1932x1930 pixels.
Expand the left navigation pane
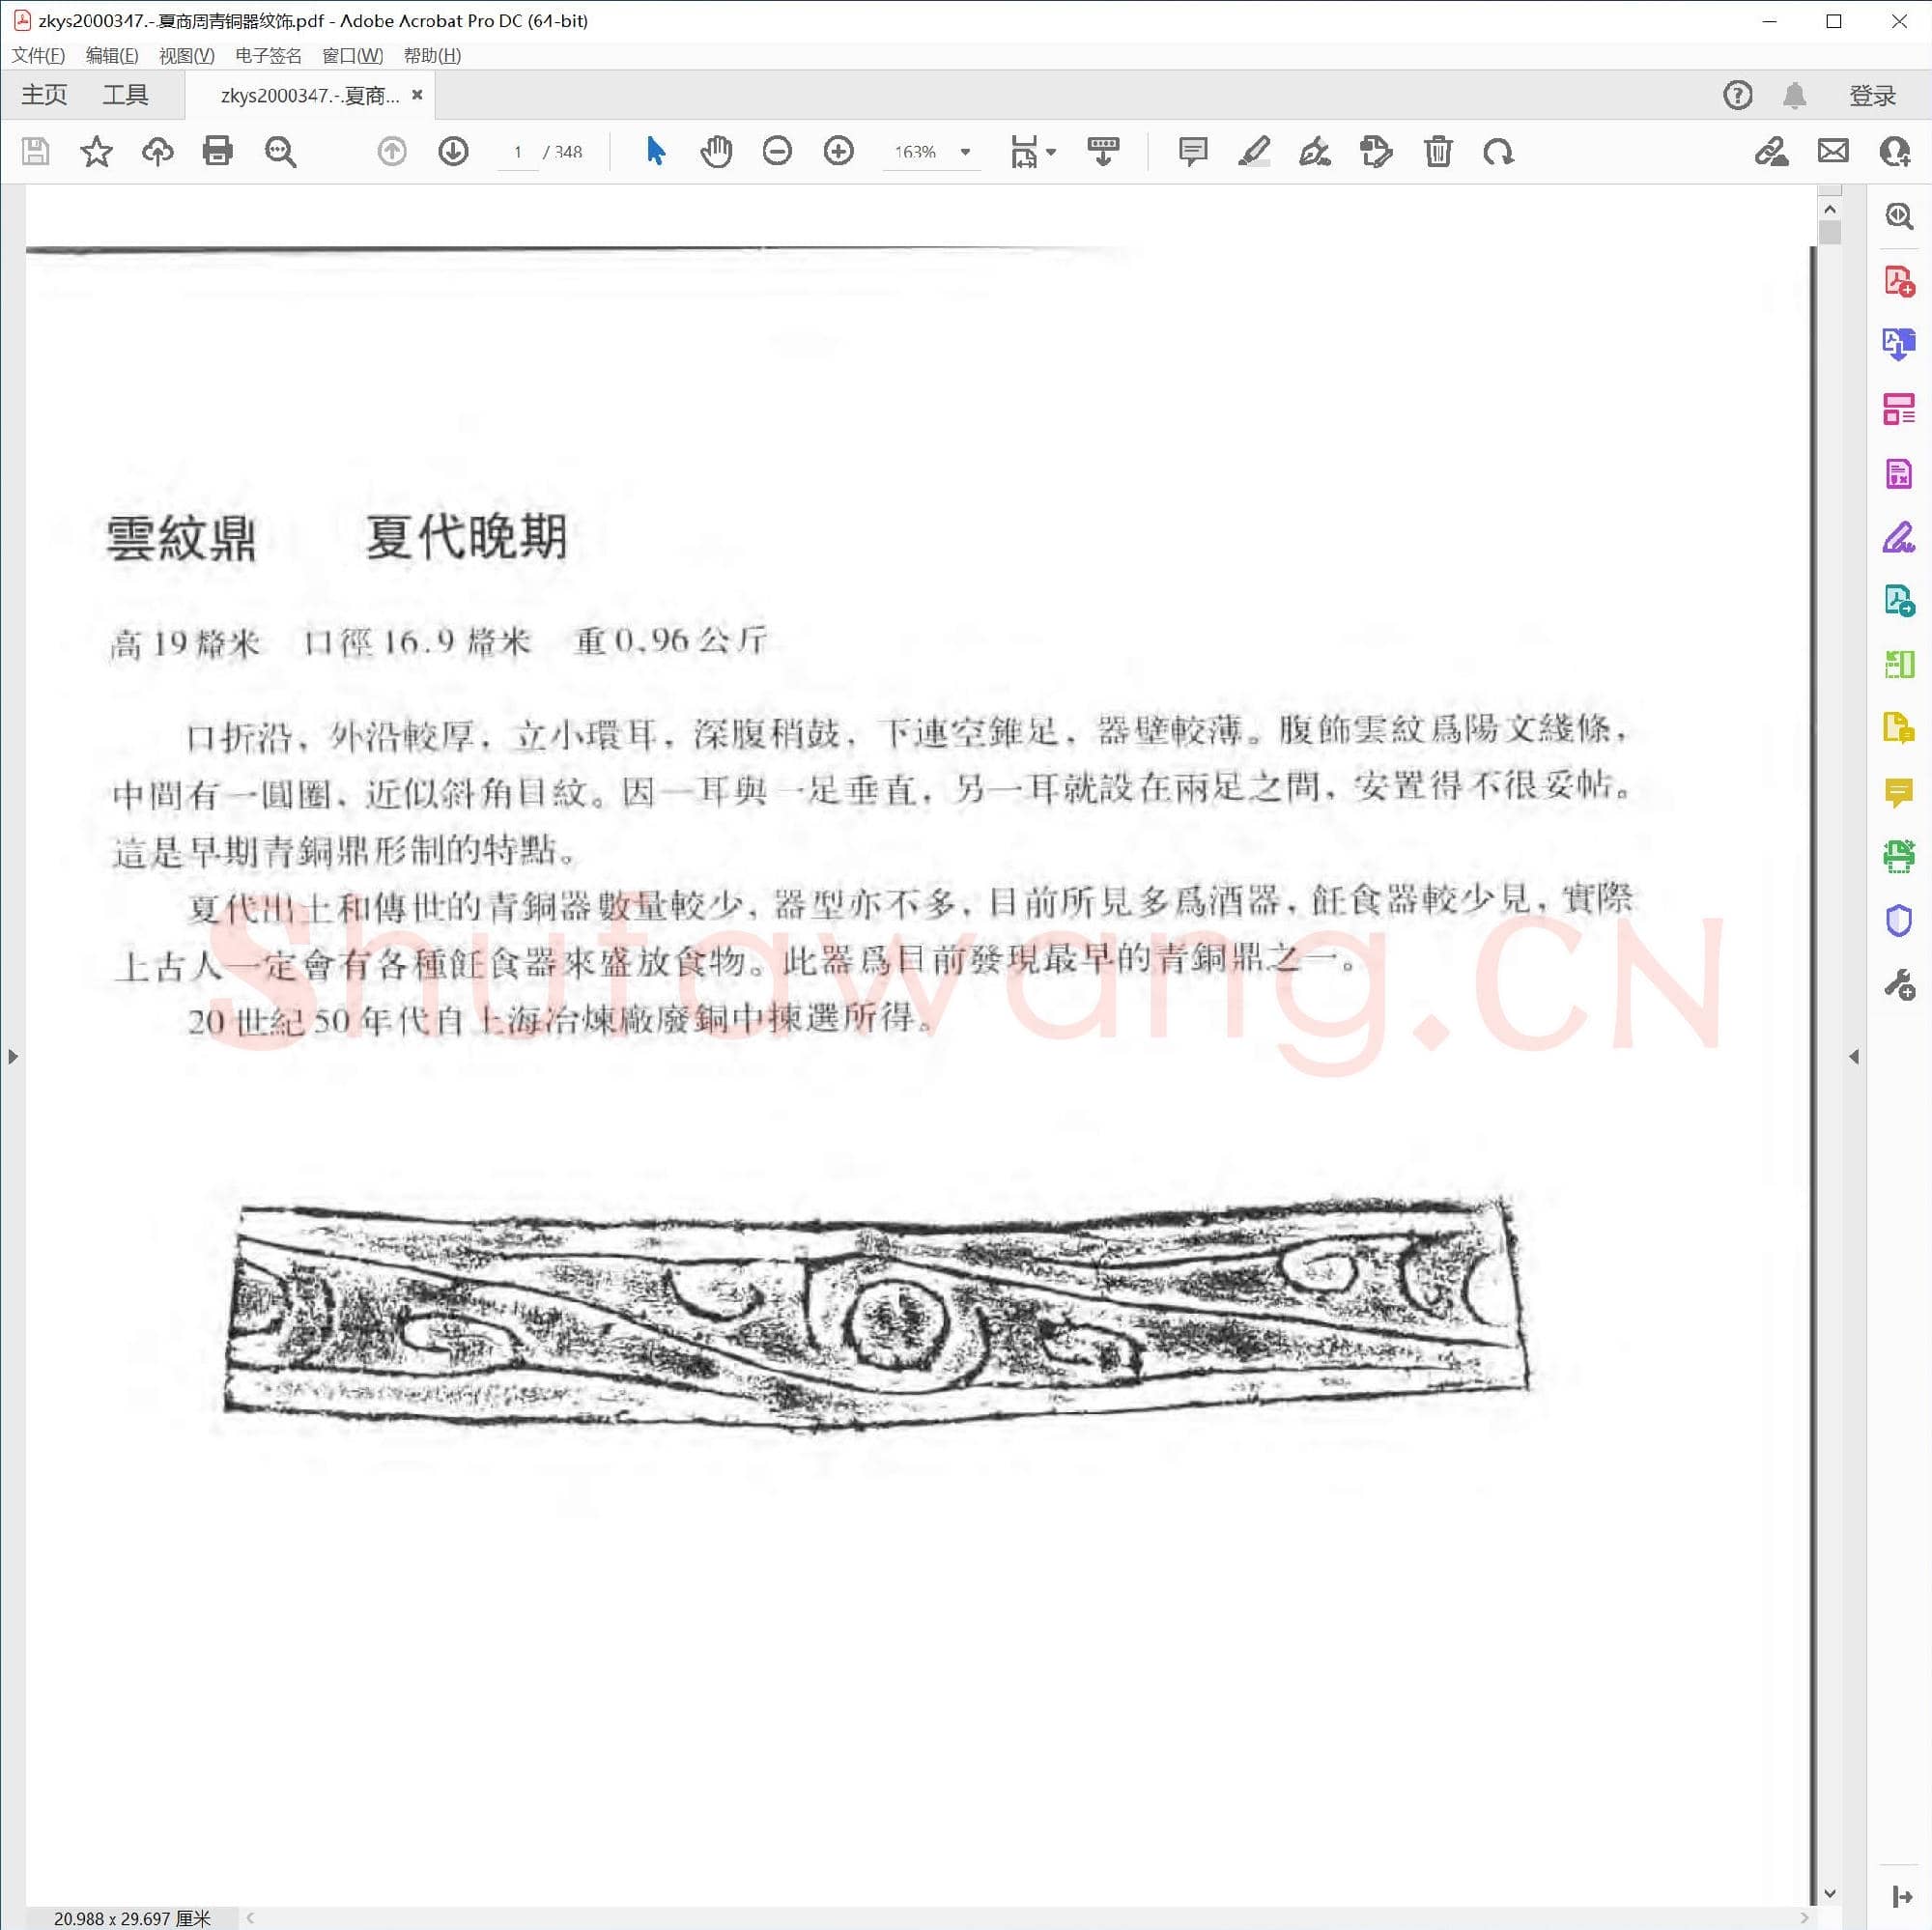click(12, 1057)
